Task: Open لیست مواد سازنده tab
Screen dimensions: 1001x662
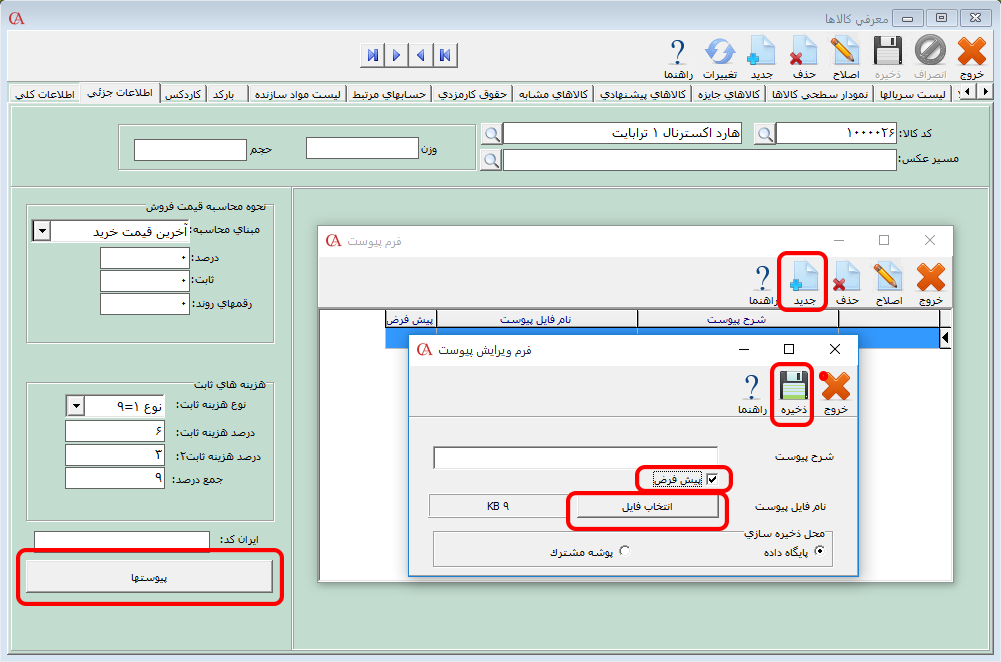Action: pyautogui.click(x=297, y=94)
